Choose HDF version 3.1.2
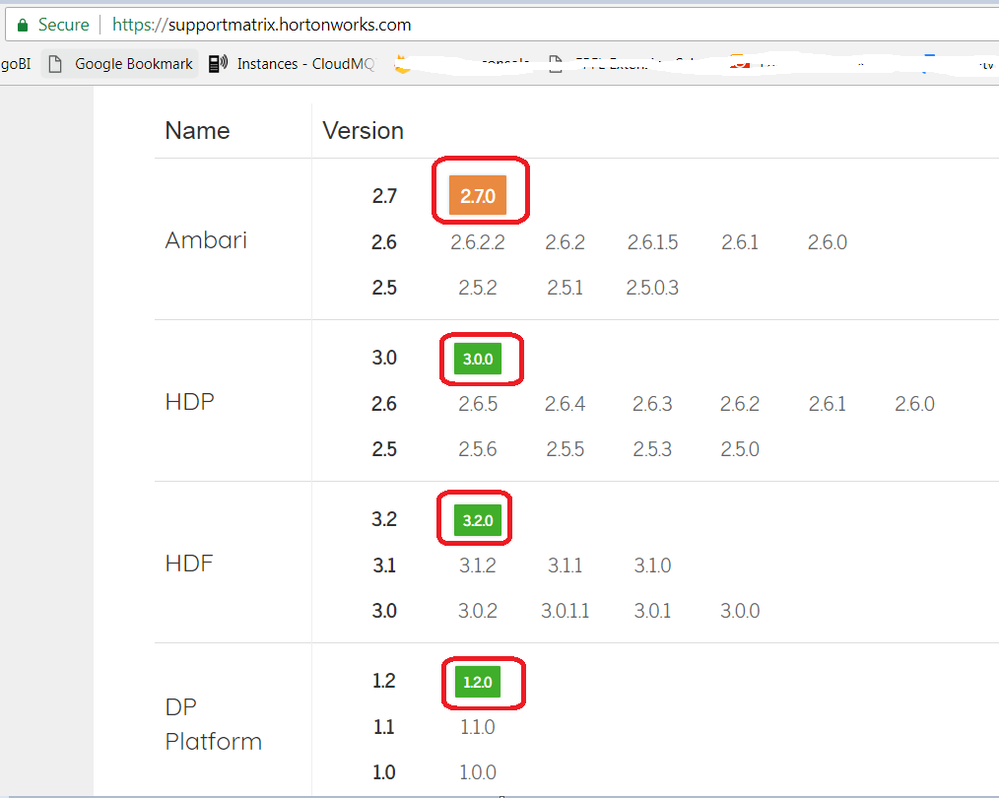The height and width of the screenshot is (798, 999). coord(478,565)
